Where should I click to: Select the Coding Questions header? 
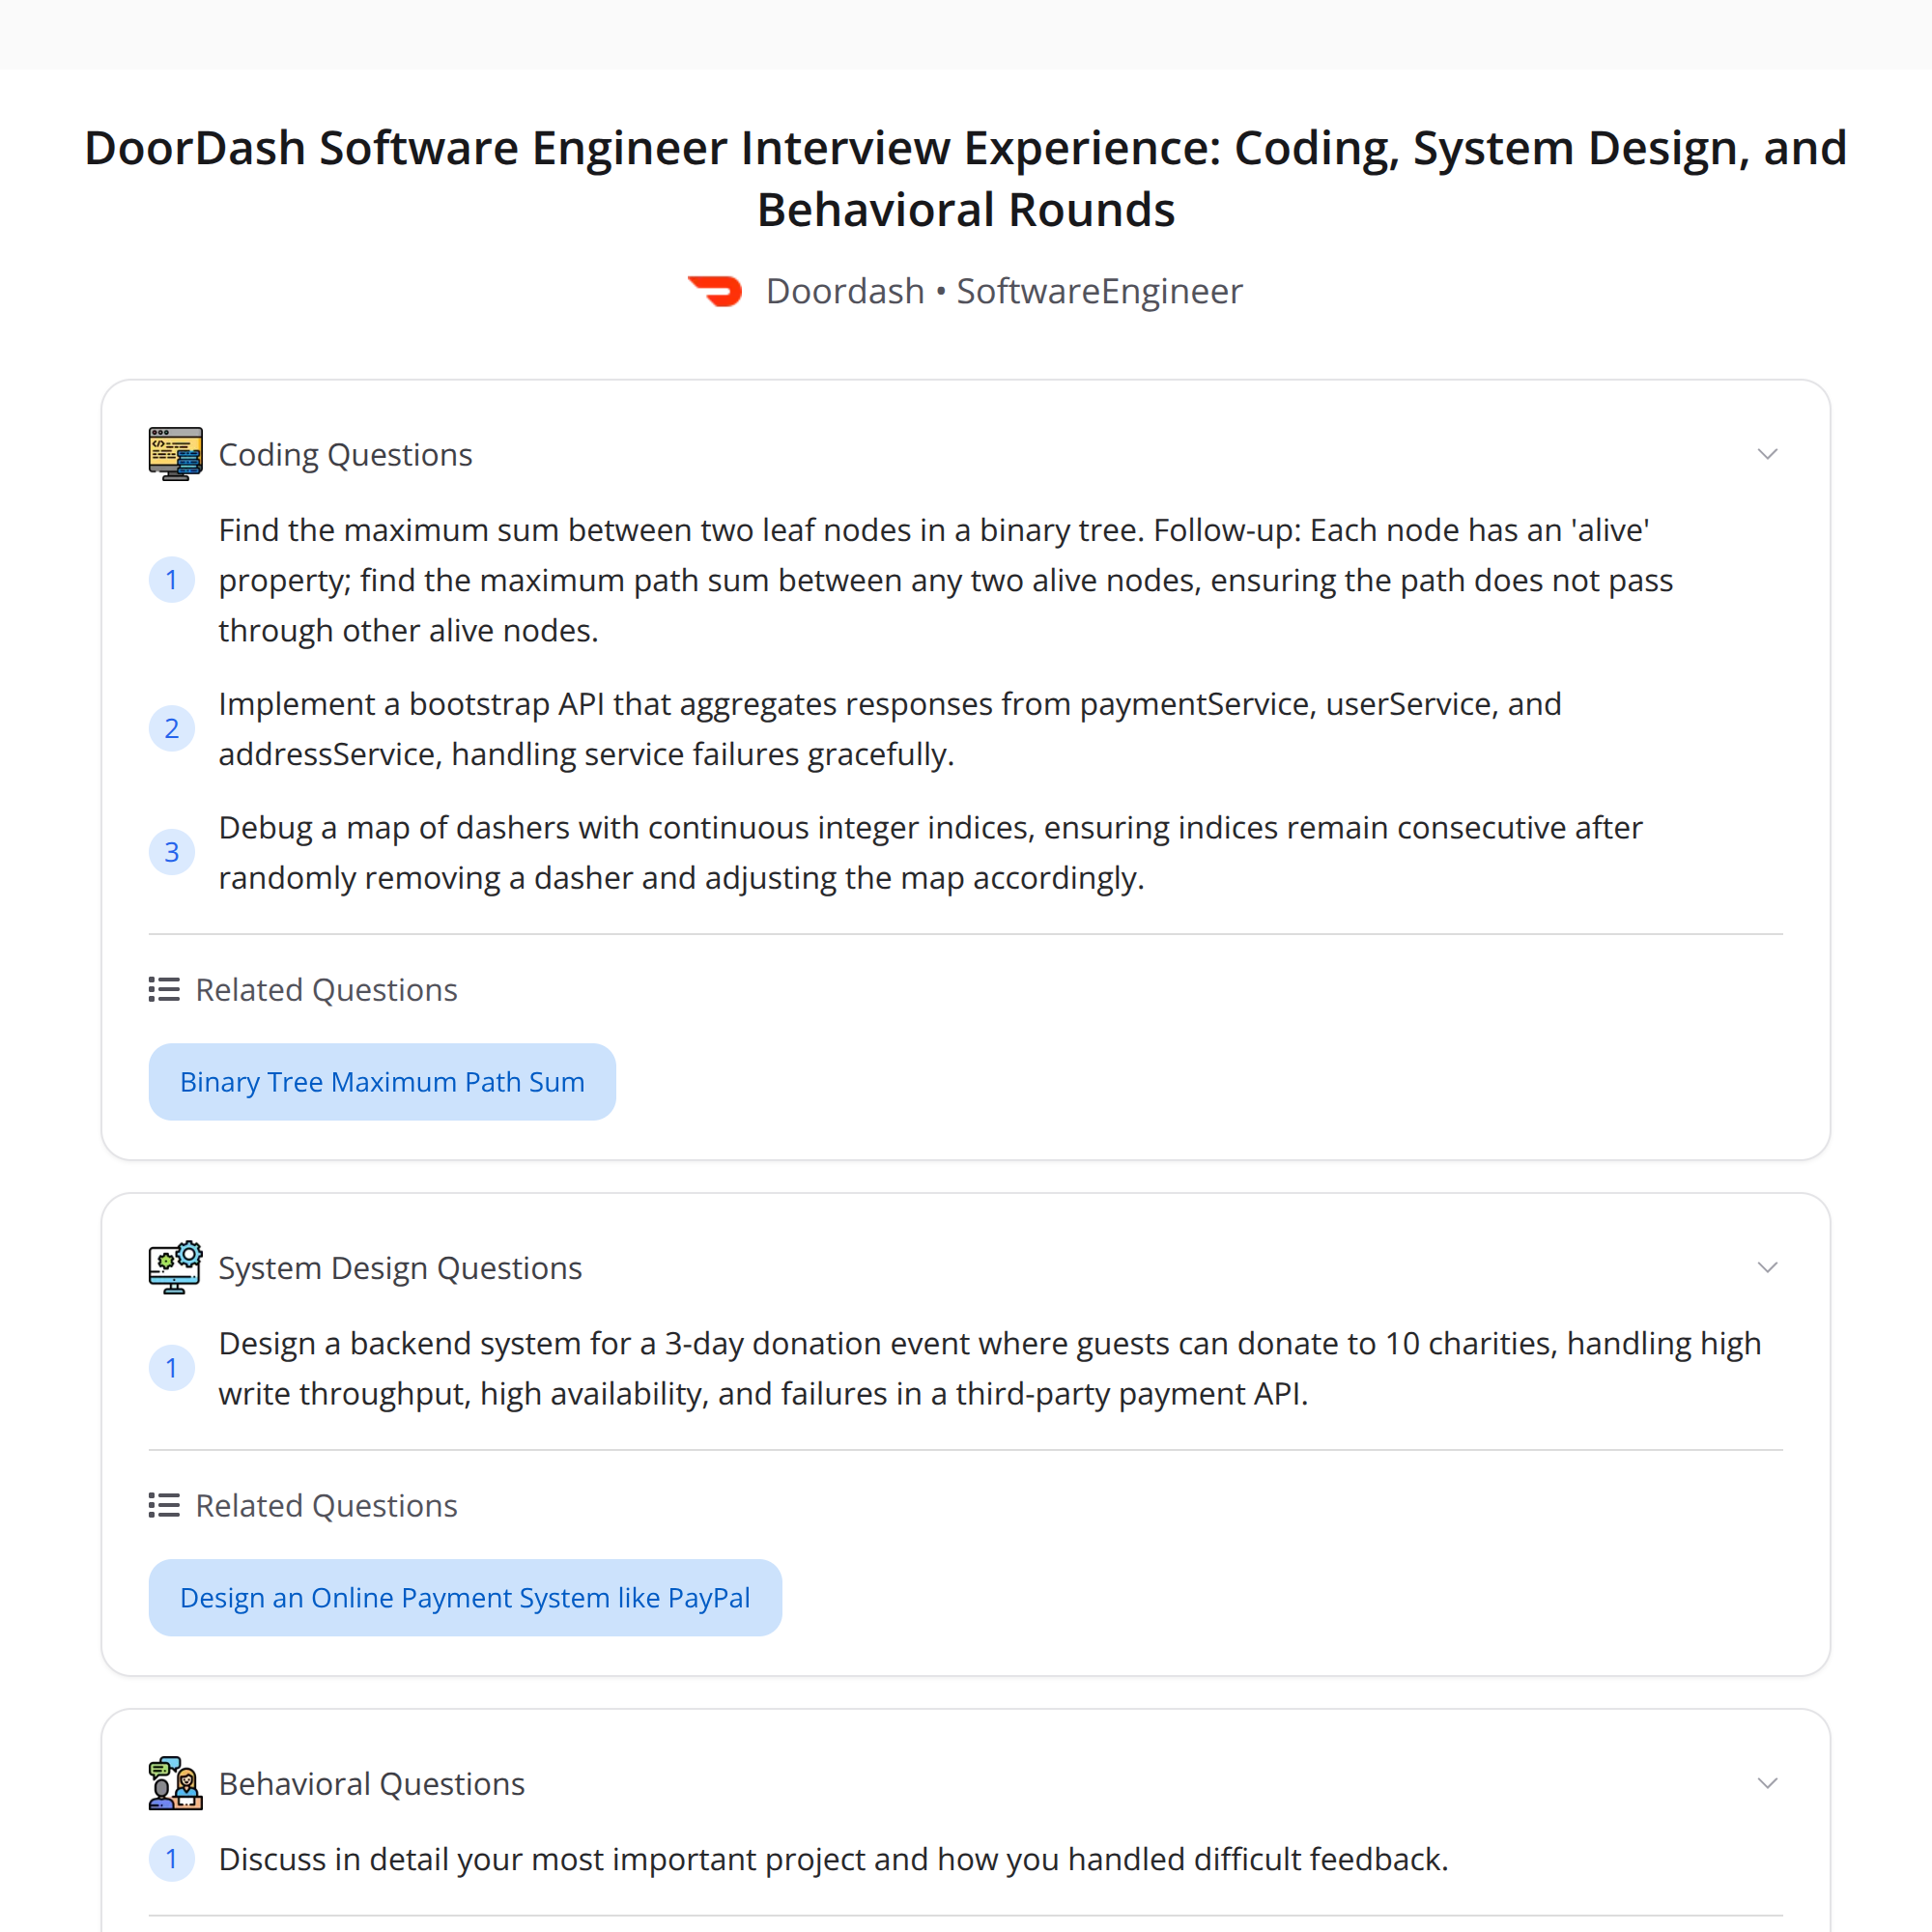(346, 453)
